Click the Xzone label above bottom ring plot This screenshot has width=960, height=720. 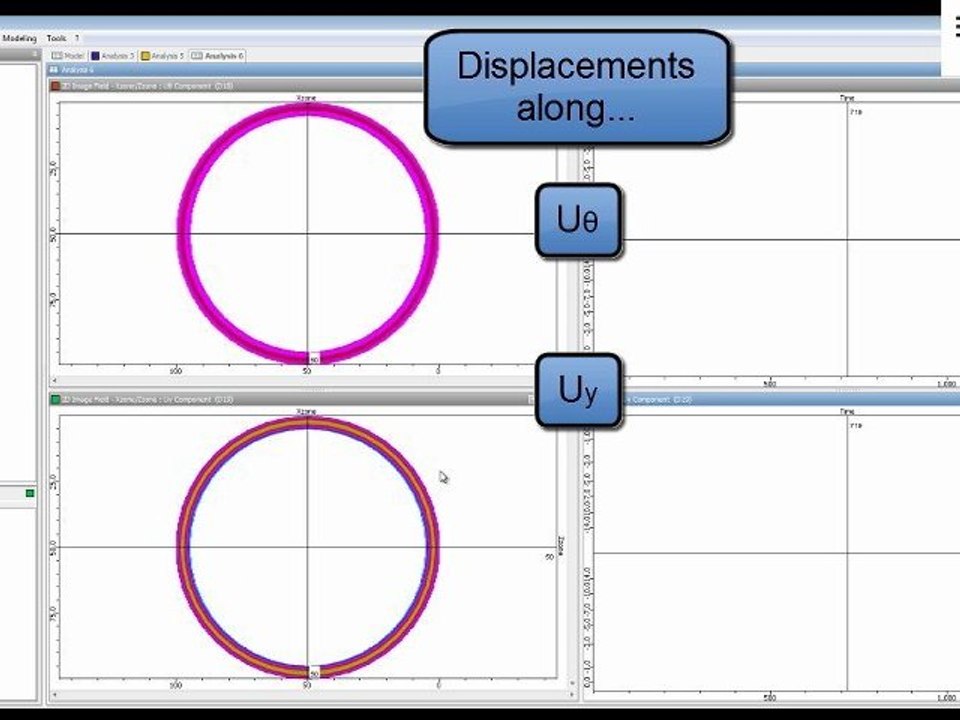click(x=306, y=411)
